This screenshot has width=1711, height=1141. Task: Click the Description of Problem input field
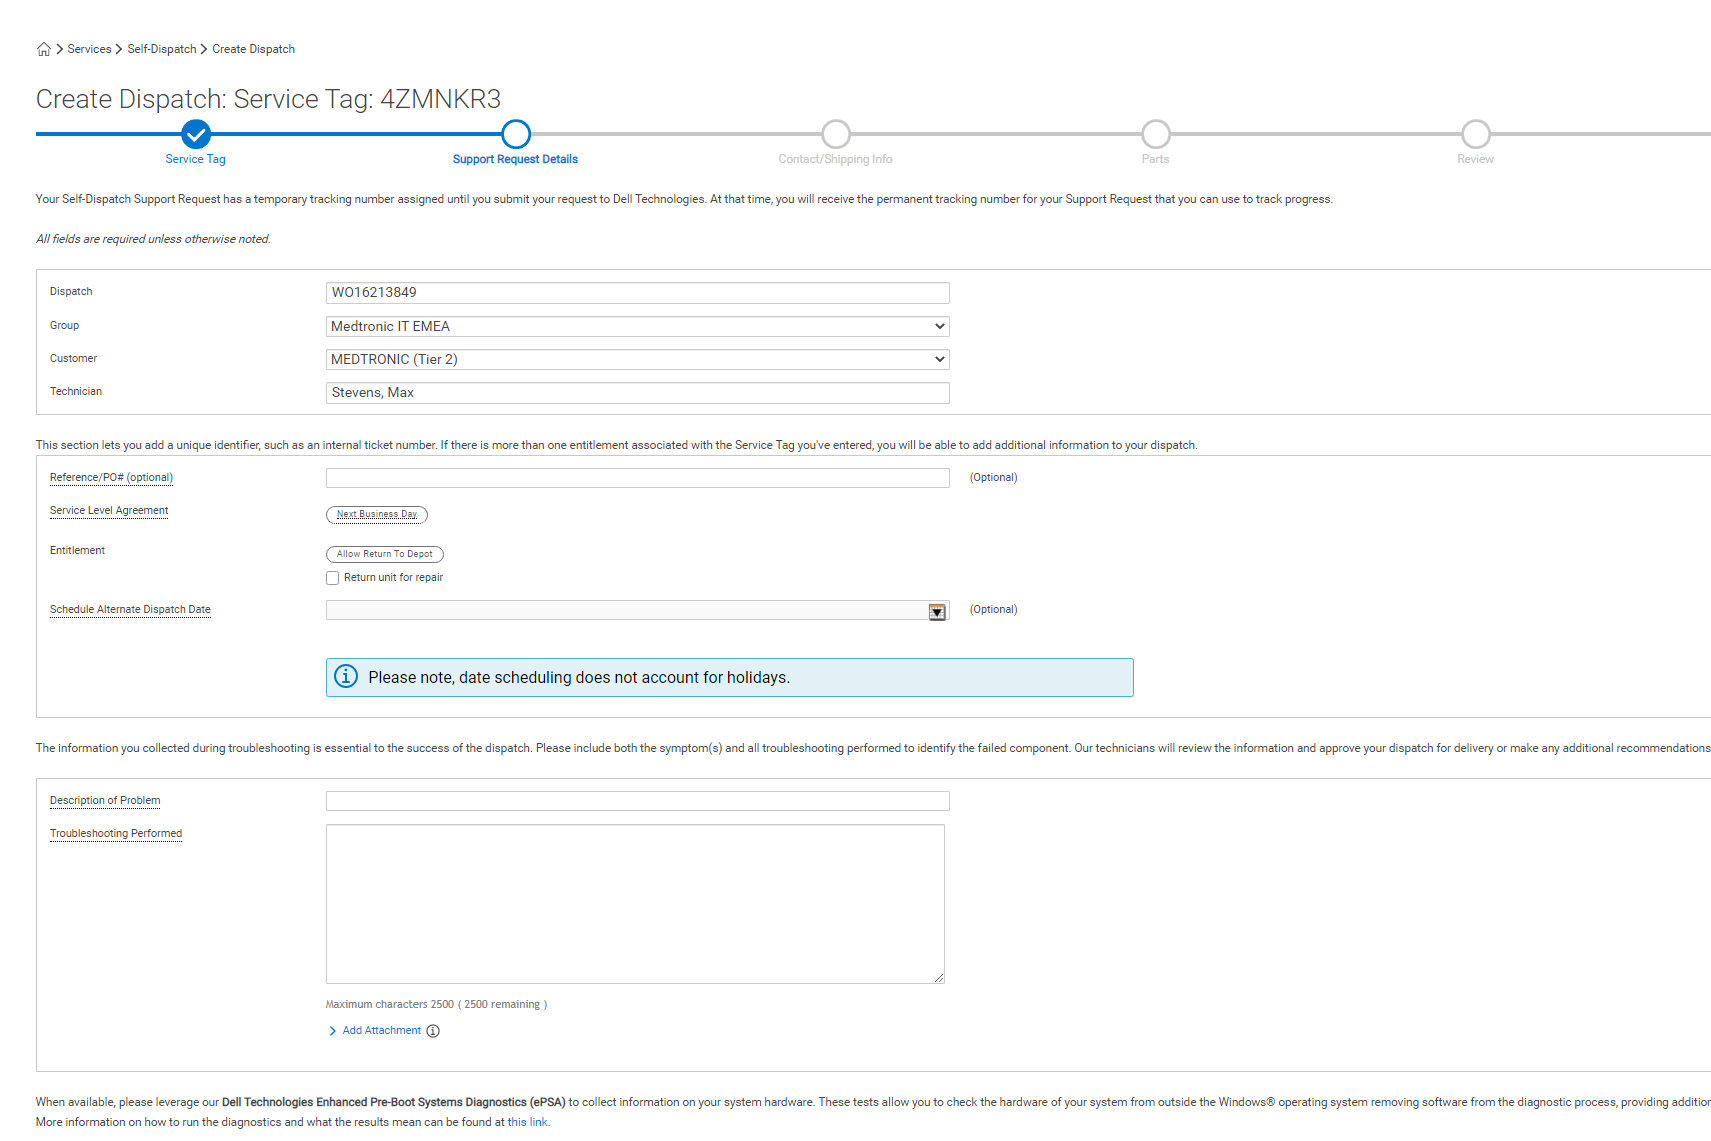coord(637,801)
